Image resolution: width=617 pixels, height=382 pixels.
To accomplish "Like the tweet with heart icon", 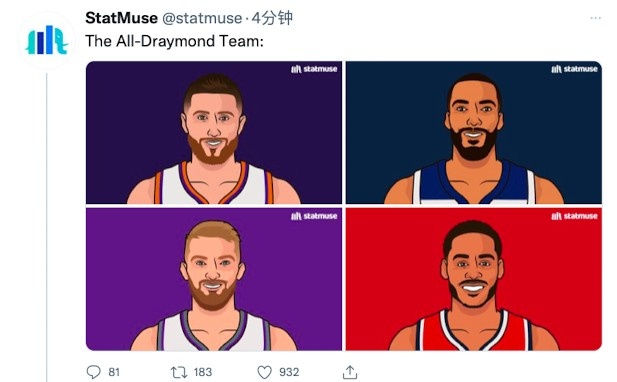I will pos(264,372).
